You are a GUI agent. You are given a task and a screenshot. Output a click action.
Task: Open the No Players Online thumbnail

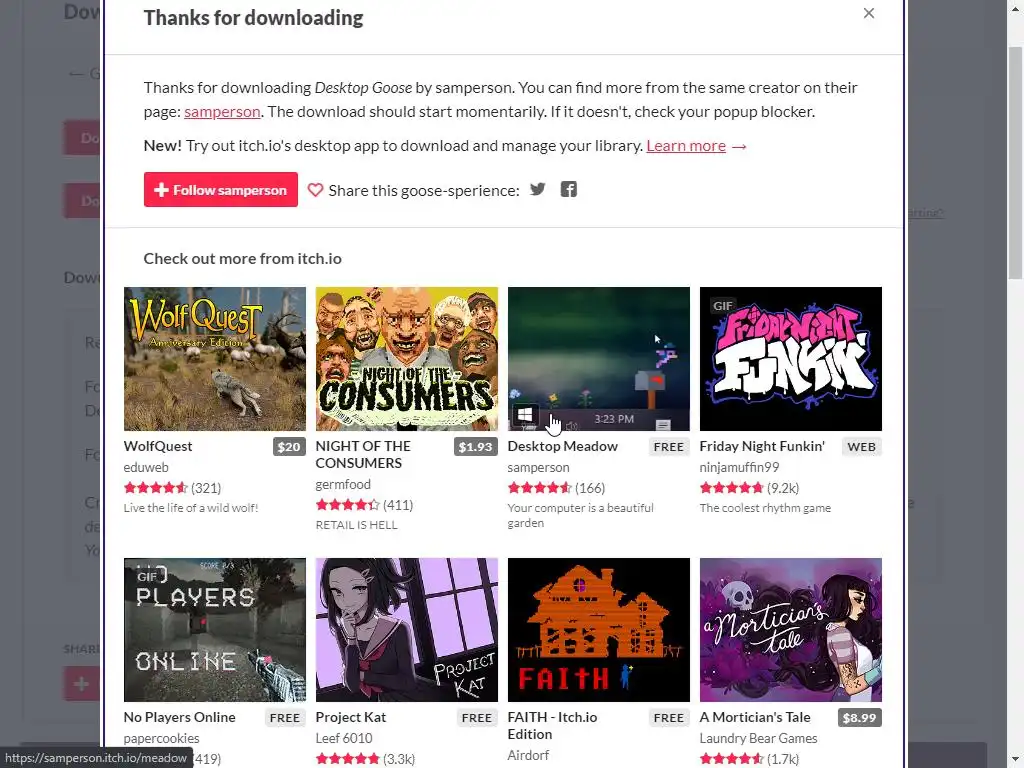pos(215,630)
